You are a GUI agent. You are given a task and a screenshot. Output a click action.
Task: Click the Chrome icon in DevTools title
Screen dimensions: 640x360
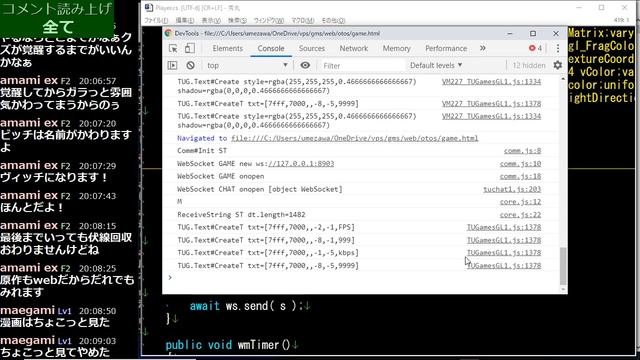point(168,33)
